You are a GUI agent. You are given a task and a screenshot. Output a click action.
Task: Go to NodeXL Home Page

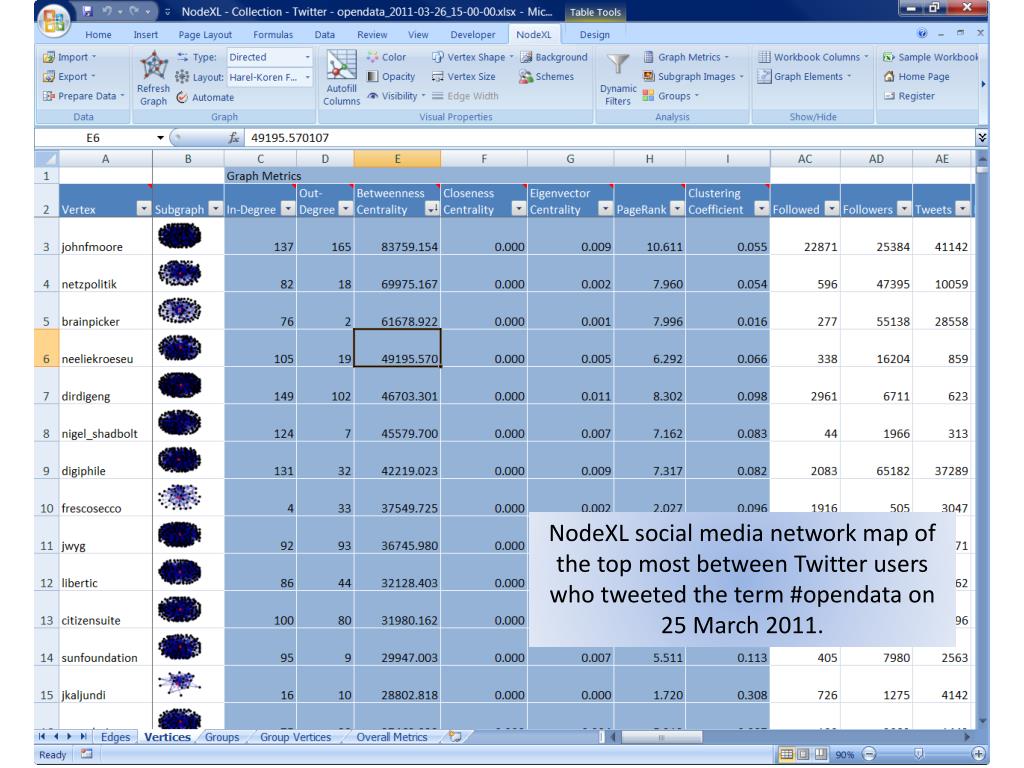pos(917,76)
